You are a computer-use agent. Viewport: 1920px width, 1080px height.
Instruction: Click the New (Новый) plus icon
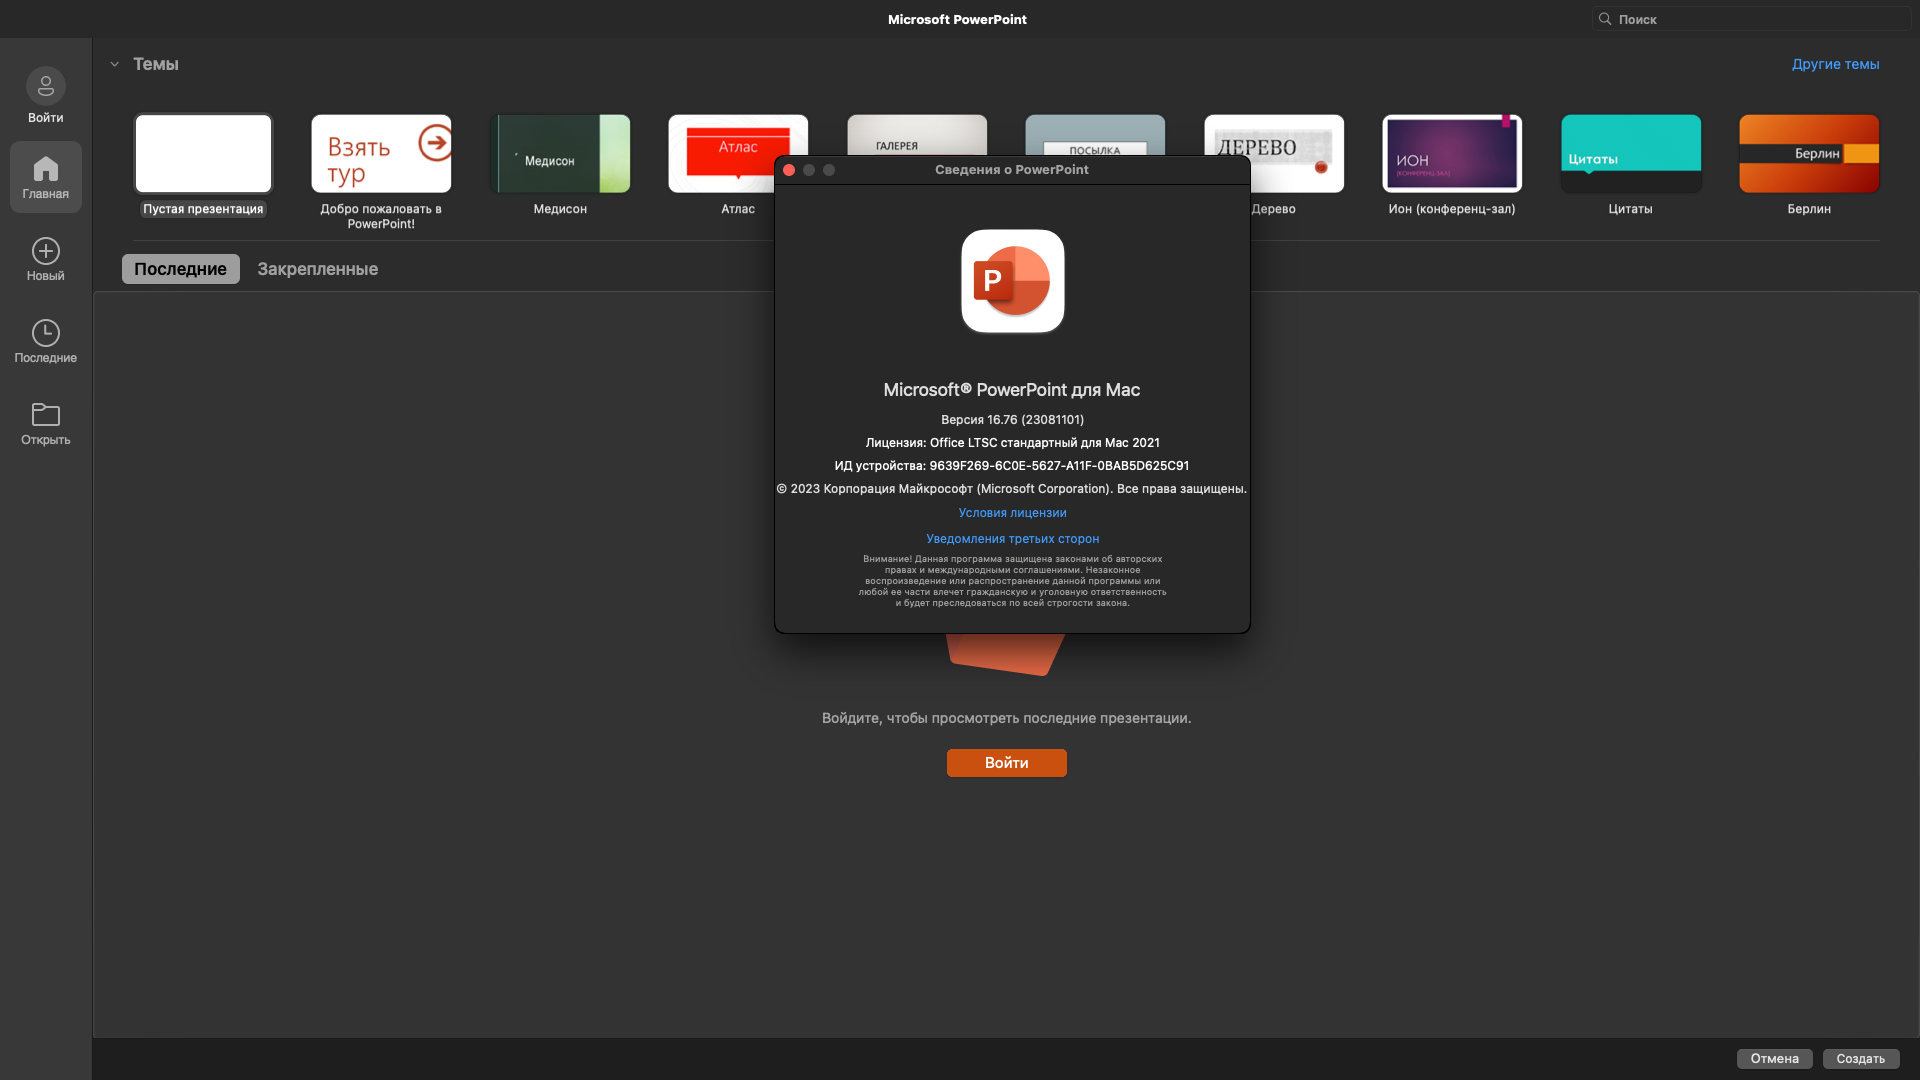click(46, 251)
